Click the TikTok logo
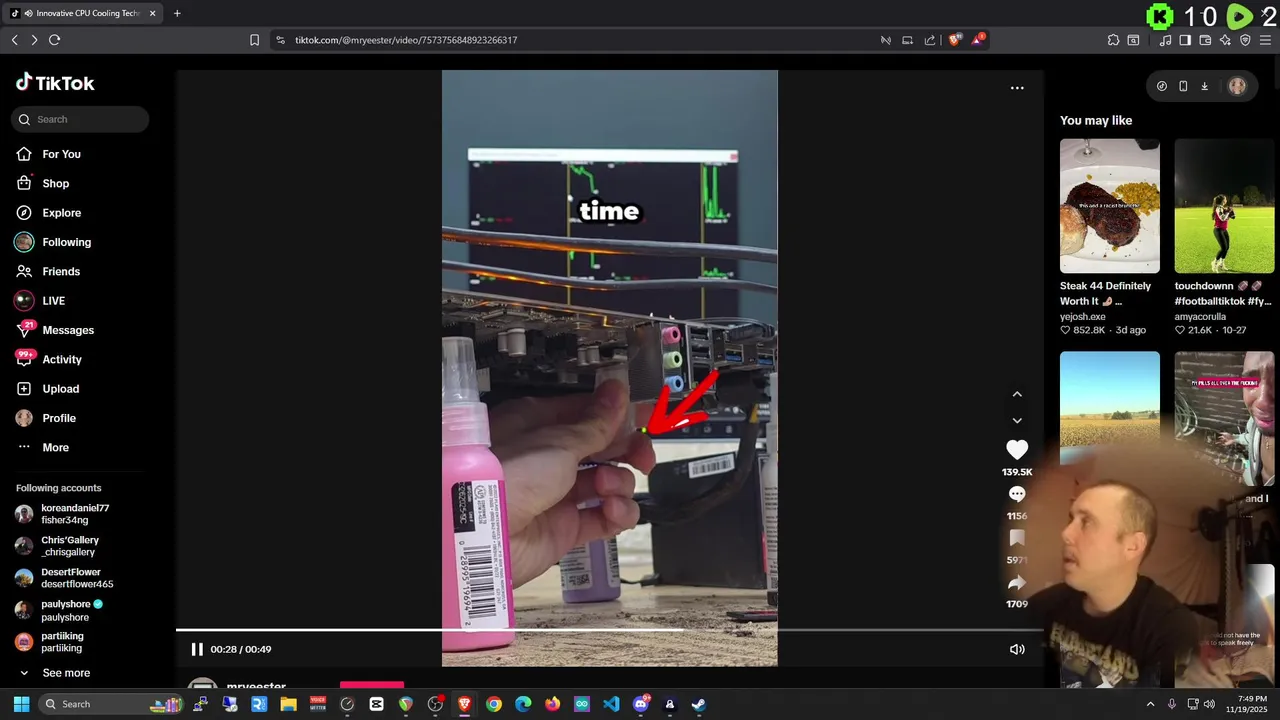 (x=55, y=83)
